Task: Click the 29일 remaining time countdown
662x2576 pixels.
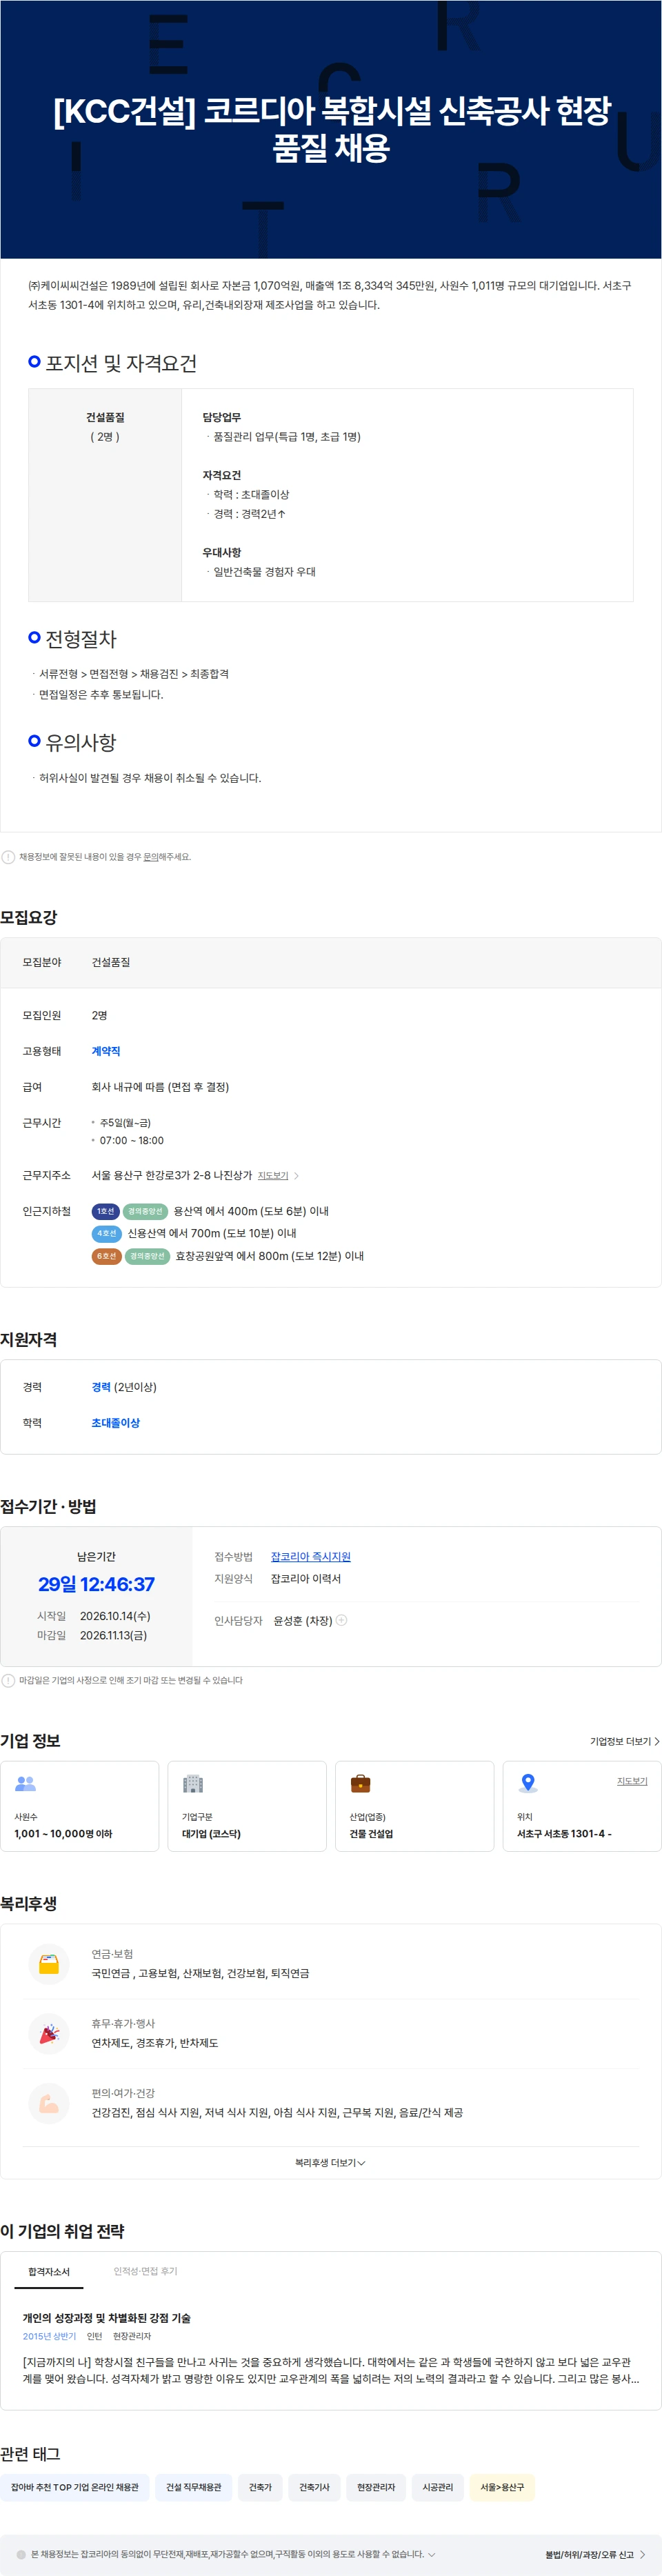Action: point(96,1584)
